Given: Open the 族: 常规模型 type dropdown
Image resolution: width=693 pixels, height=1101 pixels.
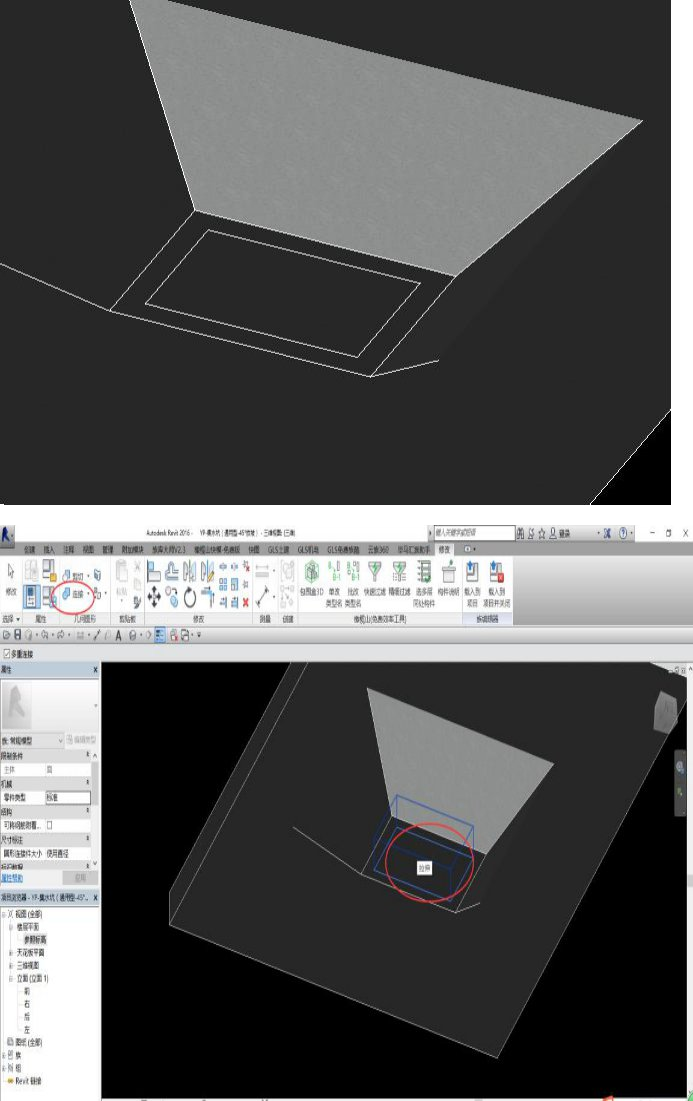Looking at the screenshot, I should click(x=61, y=740).
